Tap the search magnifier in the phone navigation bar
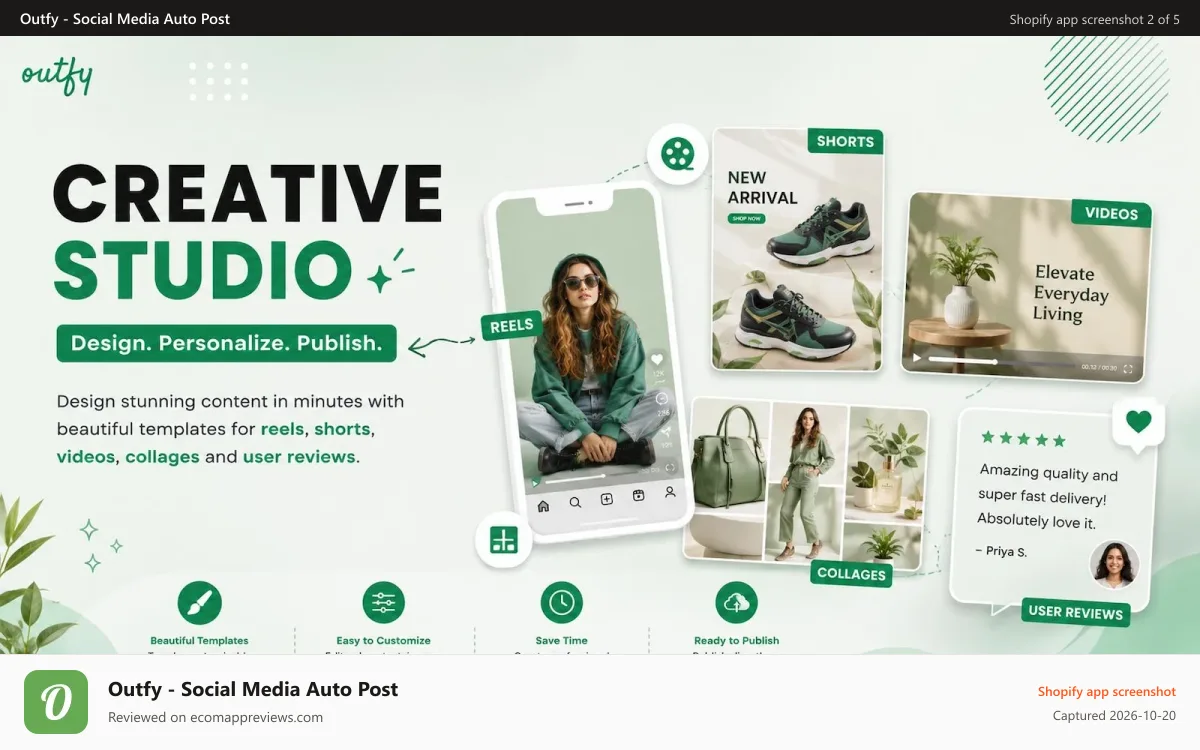The image size is (1200, 750). [x=575, y=503]
